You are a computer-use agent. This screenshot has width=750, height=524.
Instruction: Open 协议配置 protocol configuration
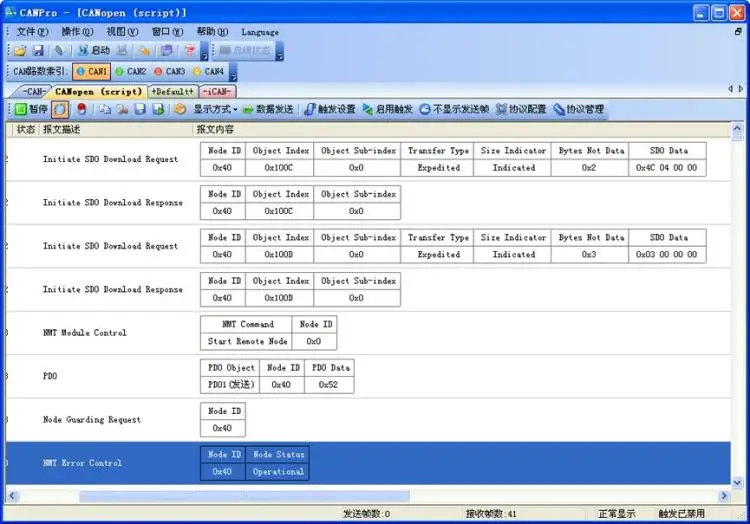(521, 109)
